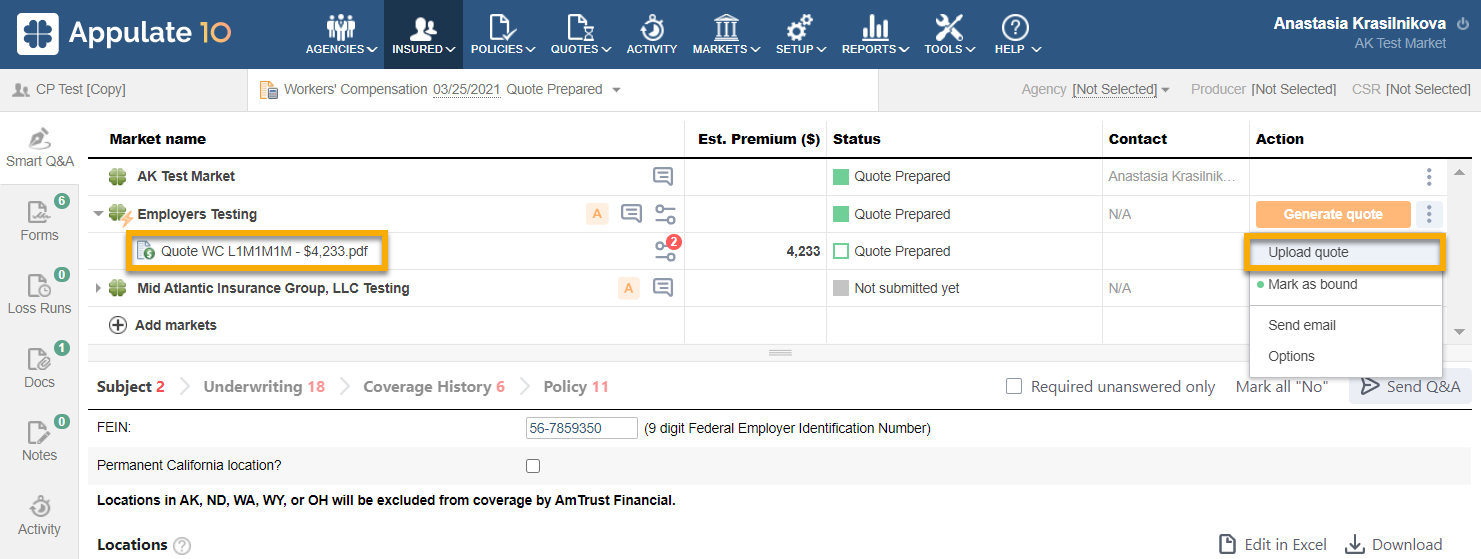Click the Add markets plus icon
This screenshot has height=559, width=1481.
point(118,325)
